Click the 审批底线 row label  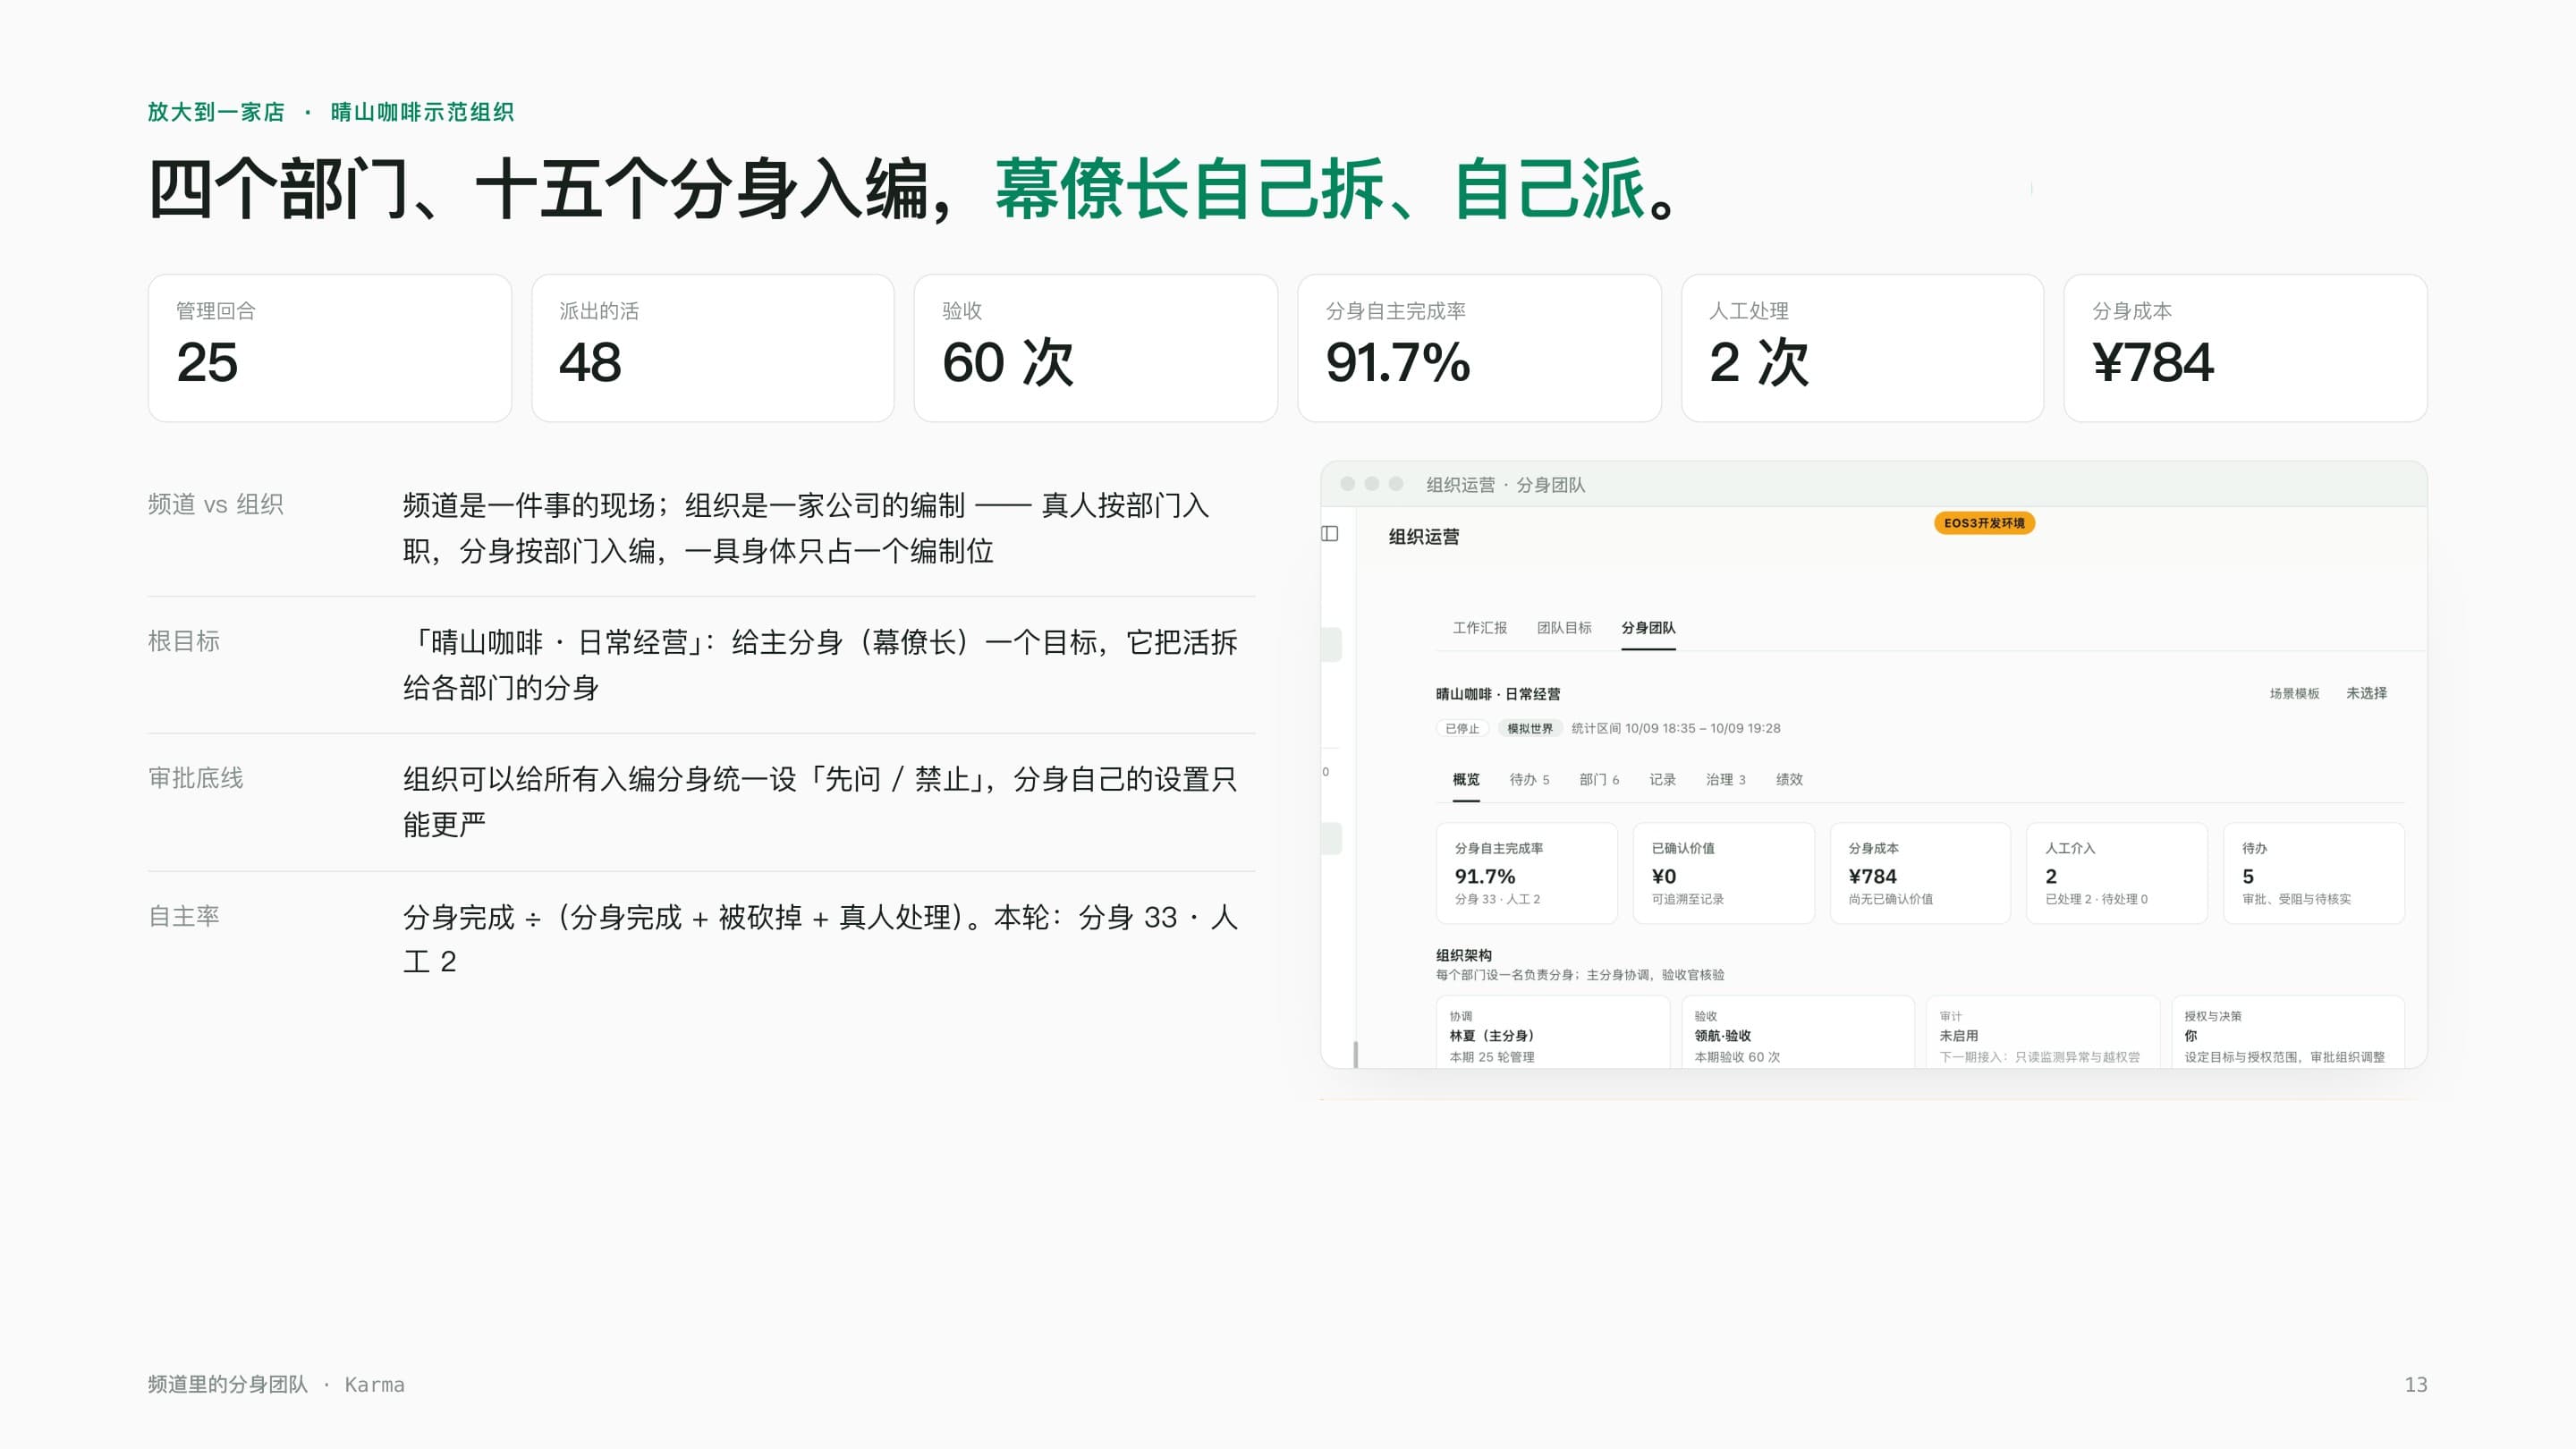point(196,778)
